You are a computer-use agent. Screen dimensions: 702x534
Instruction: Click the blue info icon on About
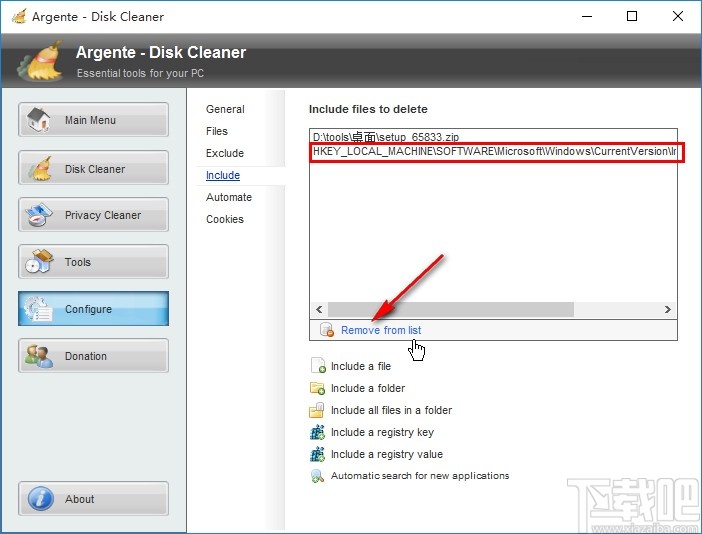(x=41, y=499)
